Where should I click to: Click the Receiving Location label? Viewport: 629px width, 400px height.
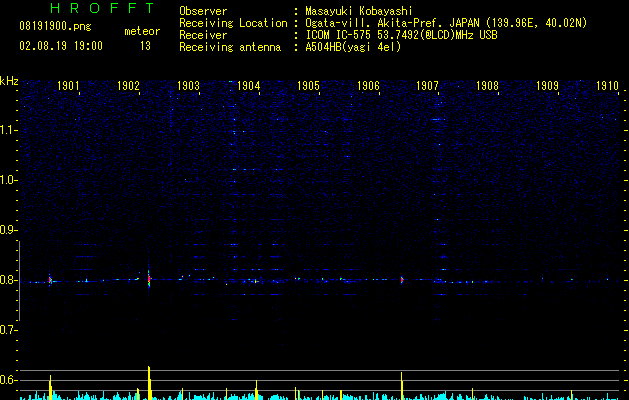pos(233,23)
